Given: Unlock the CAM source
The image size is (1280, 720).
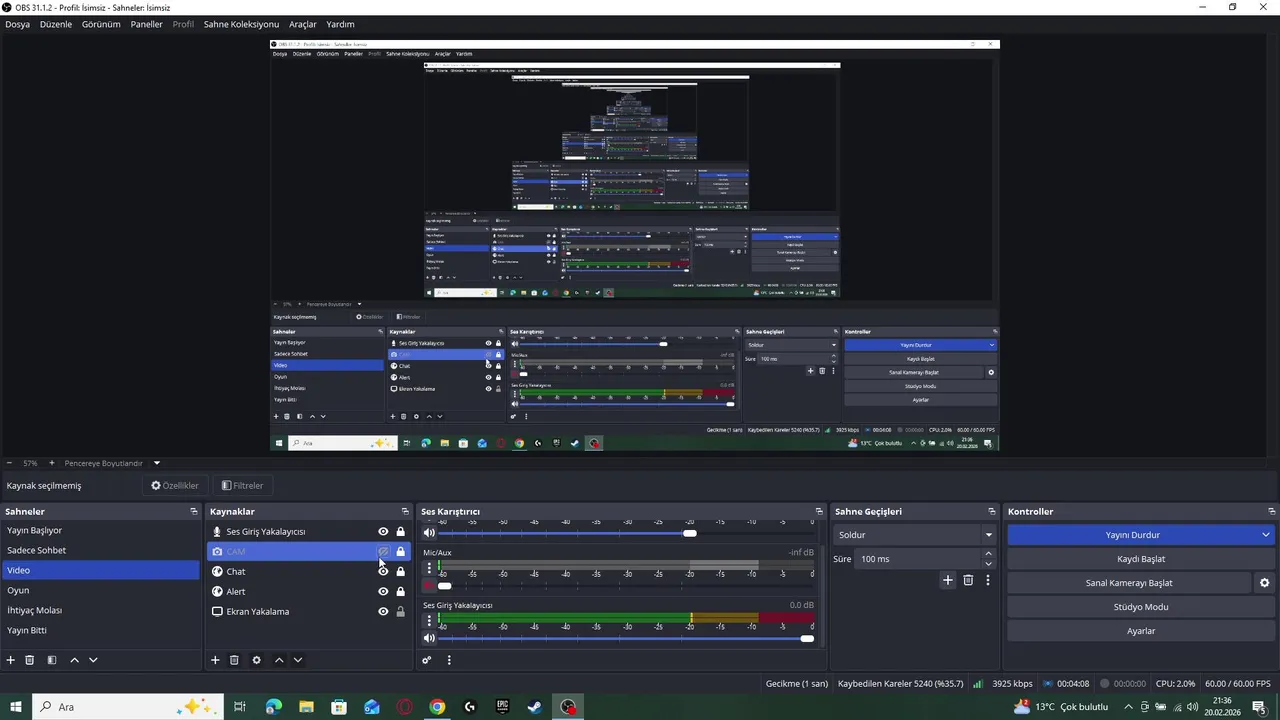Looking at the screenshot, I should [401, 552].
